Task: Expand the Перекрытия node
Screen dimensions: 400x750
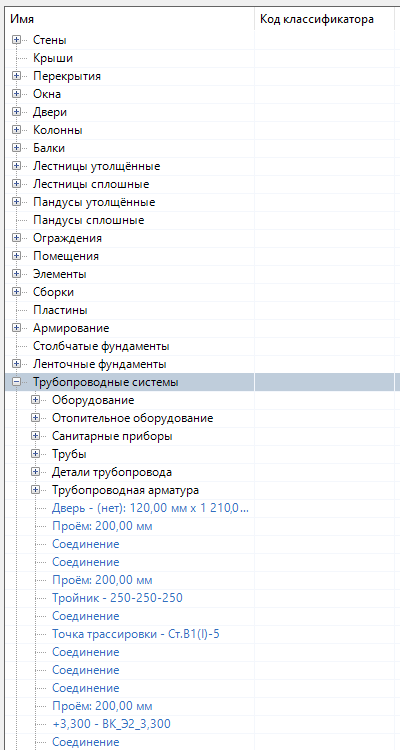Action: point(17,76)
